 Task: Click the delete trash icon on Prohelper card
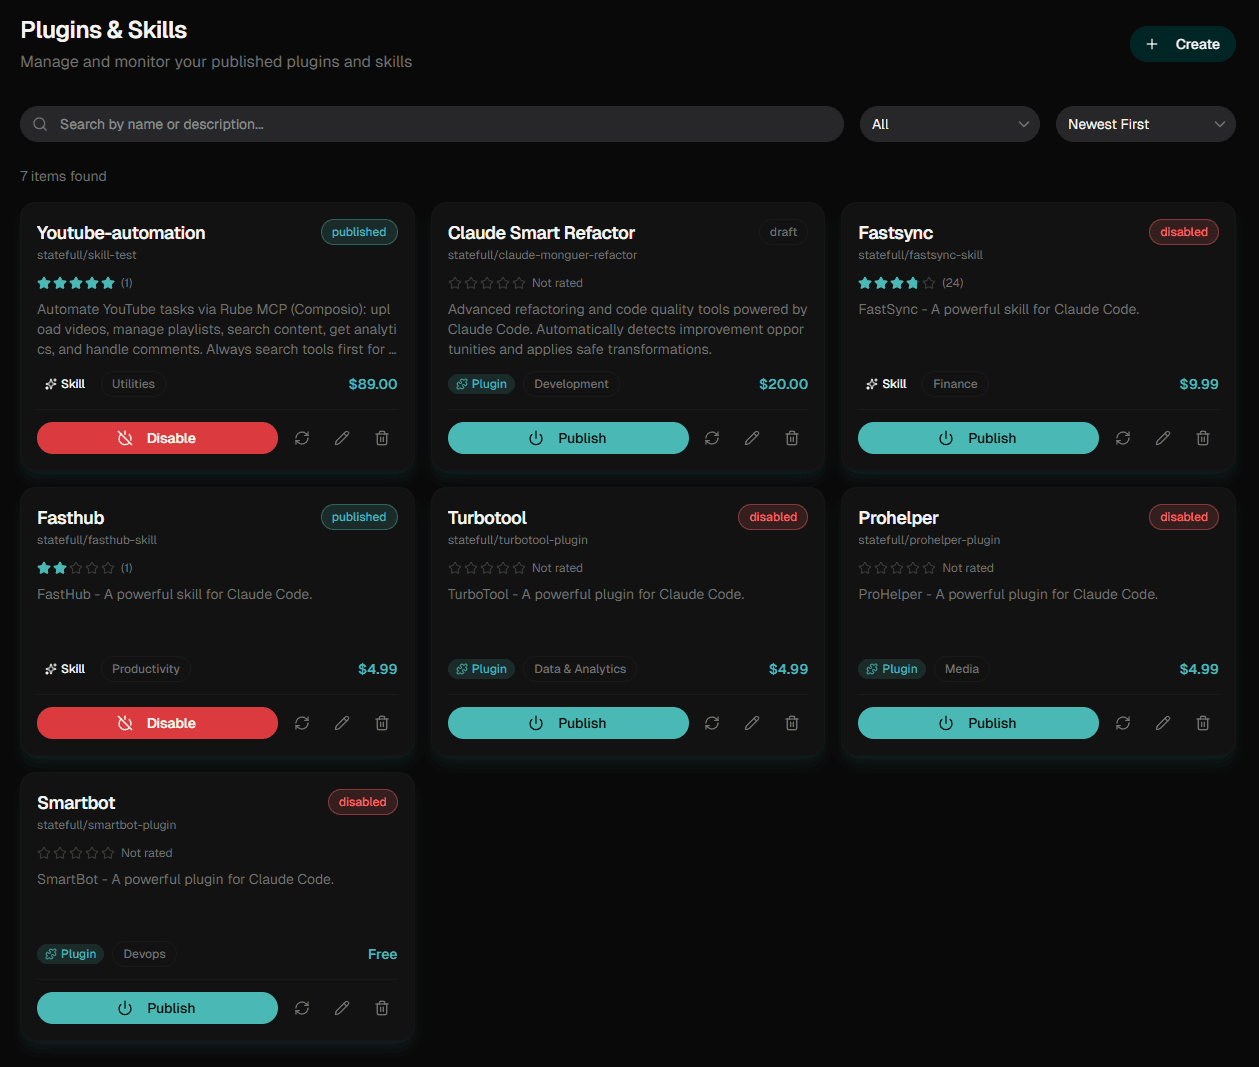pos(1202,723)
